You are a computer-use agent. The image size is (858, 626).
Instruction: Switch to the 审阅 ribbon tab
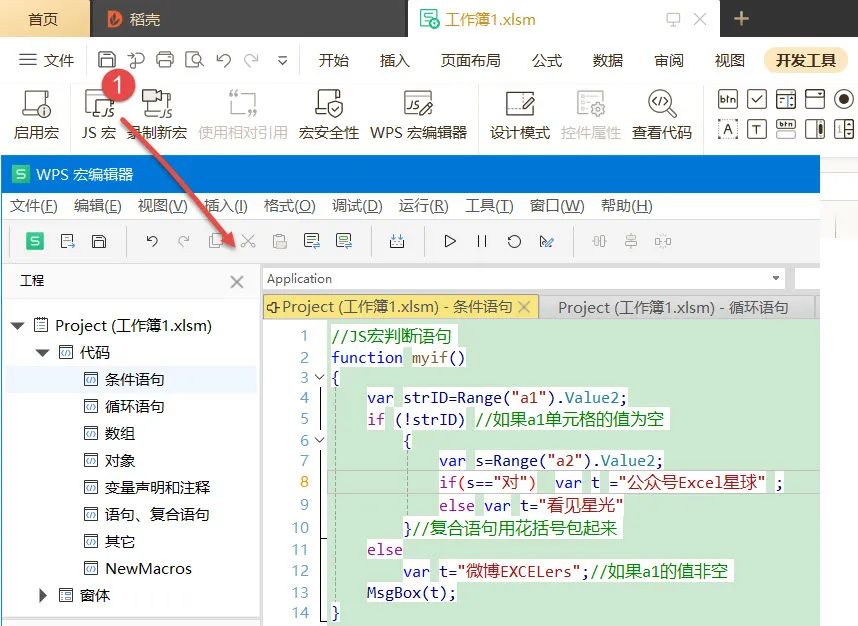pos(669,60)
